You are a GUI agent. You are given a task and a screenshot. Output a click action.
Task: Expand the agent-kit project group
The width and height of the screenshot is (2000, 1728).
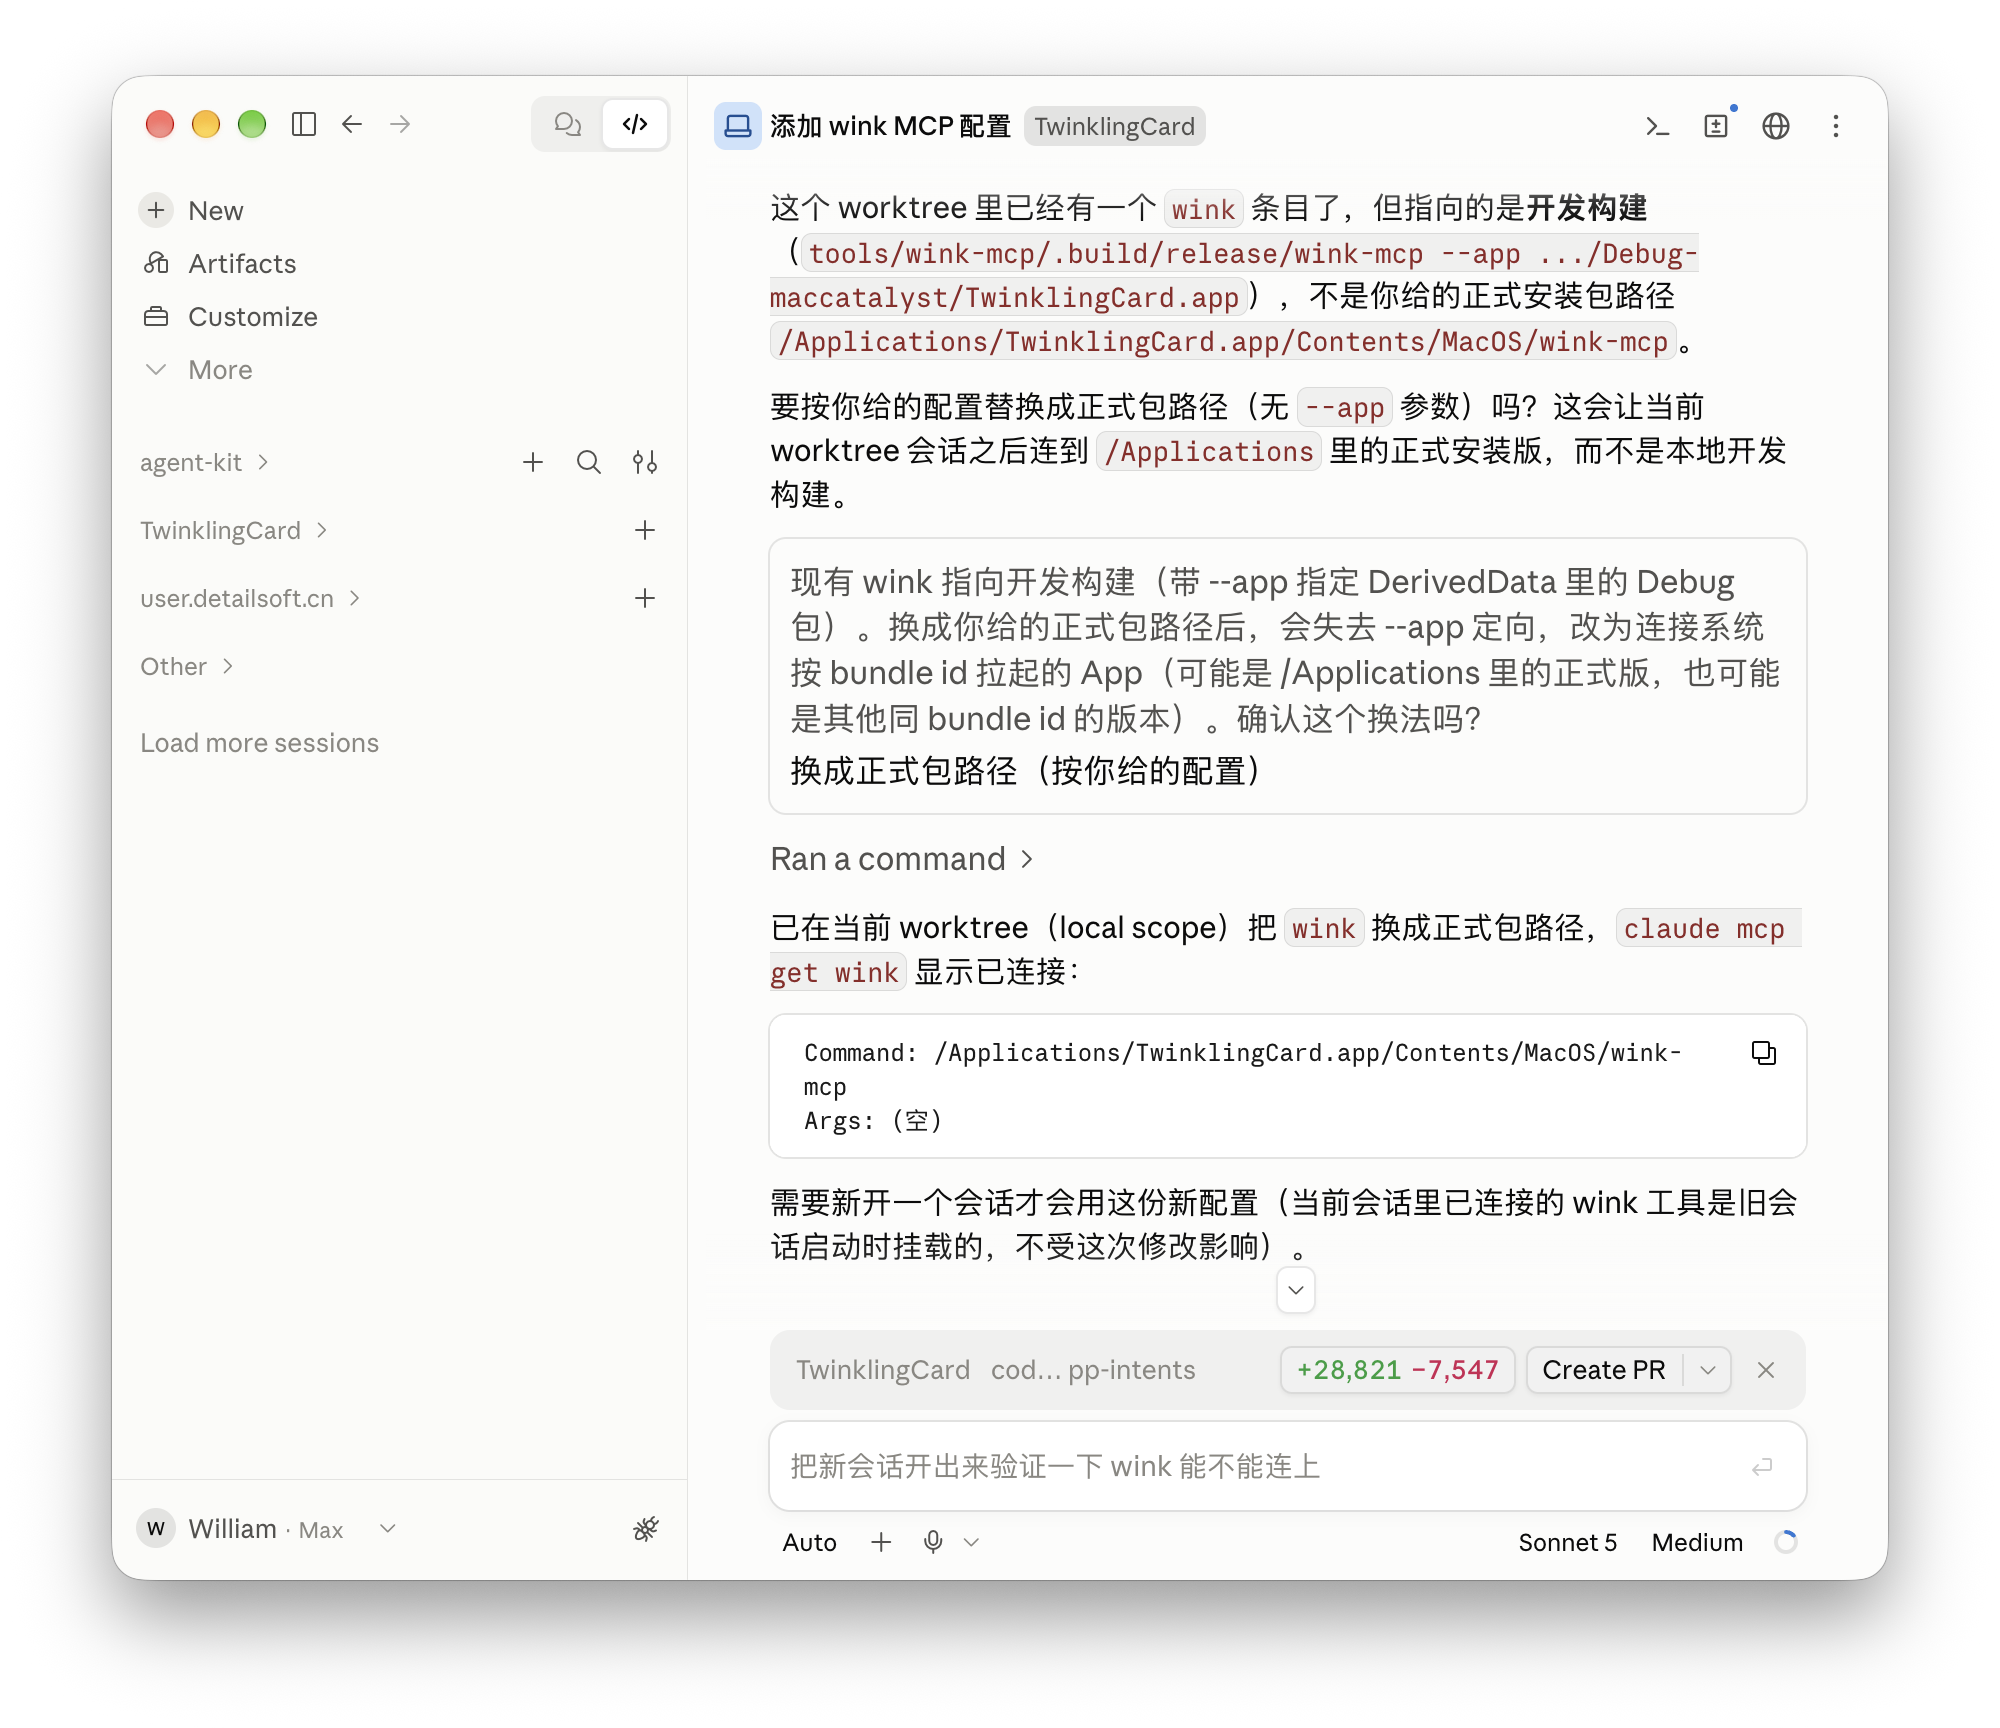click(204, 462)
